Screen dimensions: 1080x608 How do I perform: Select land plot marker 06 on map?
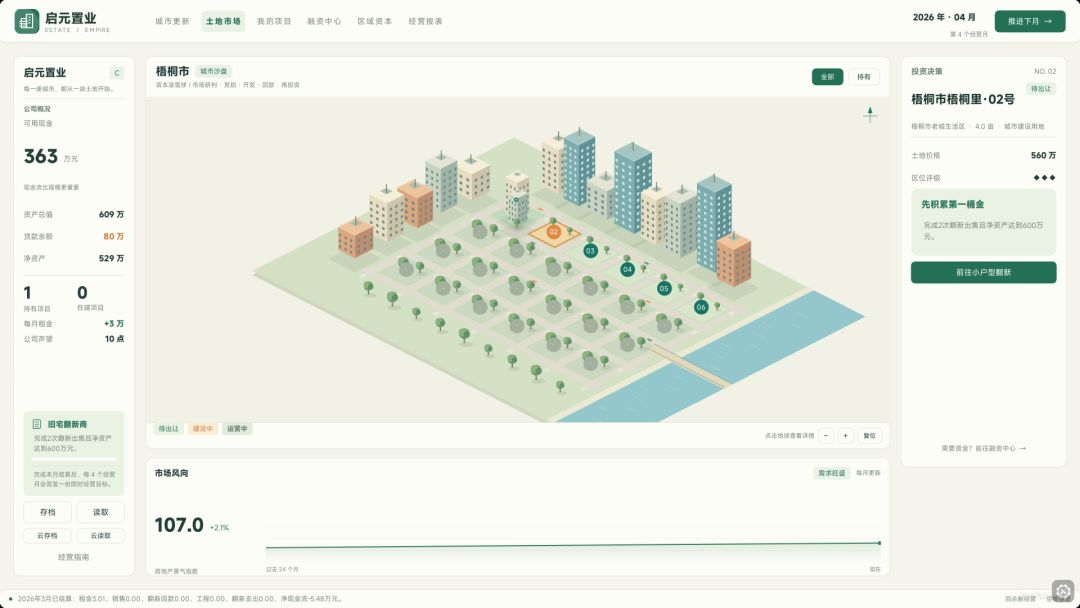(700, 307)
